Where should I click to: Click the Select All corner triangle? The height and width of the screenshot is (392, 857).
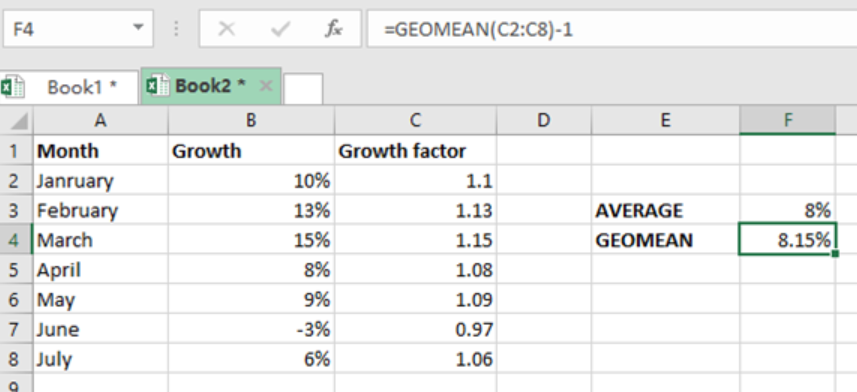point(19,121)
